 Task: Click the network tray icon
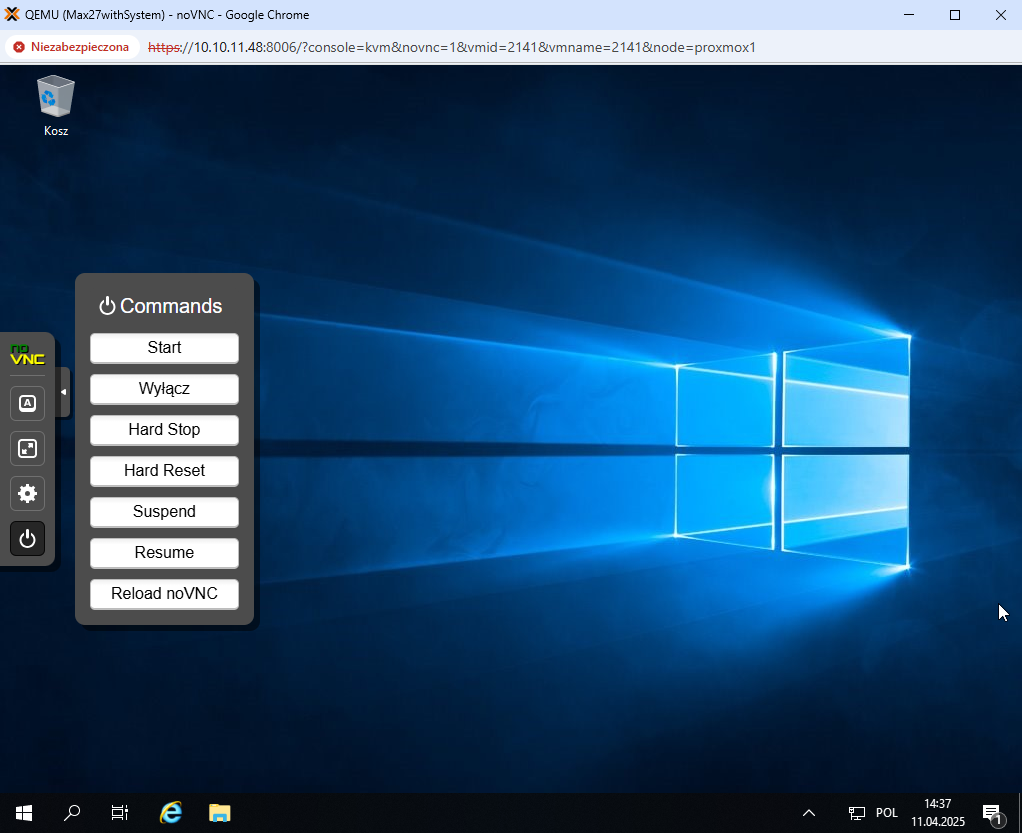point(856,813)
